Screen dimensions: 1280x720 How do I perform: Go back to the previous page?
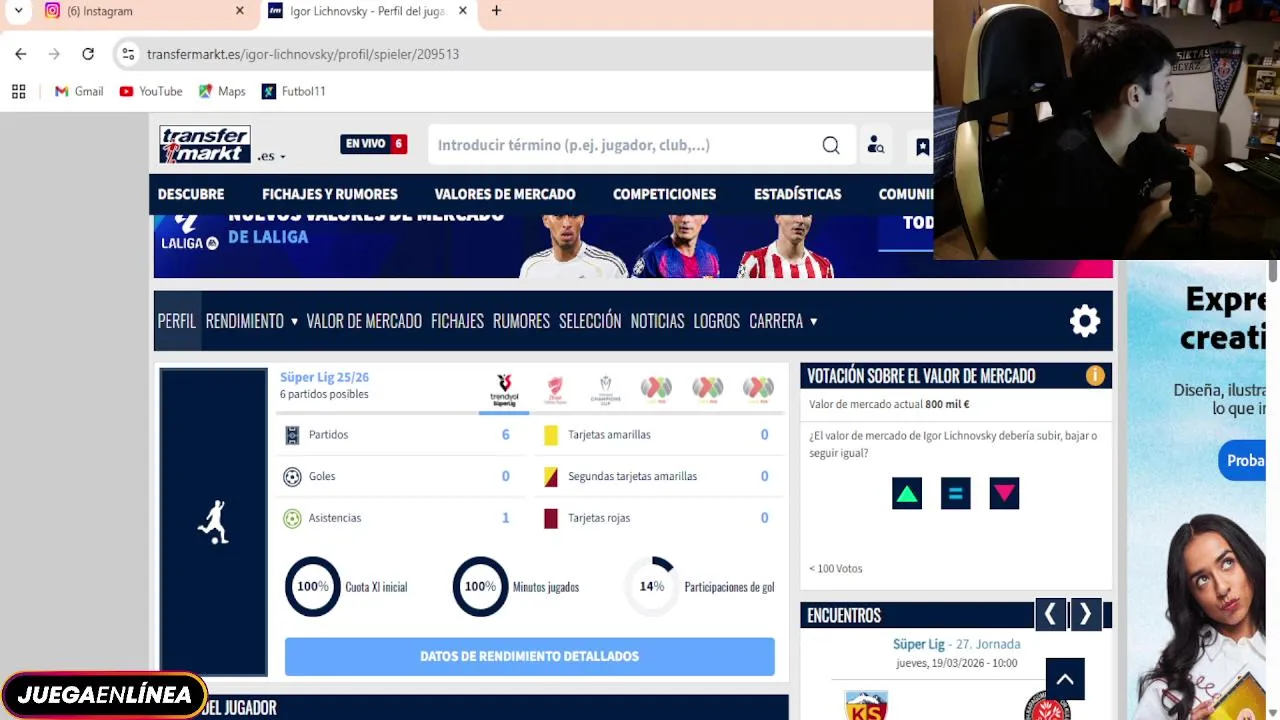pos(21,54)
